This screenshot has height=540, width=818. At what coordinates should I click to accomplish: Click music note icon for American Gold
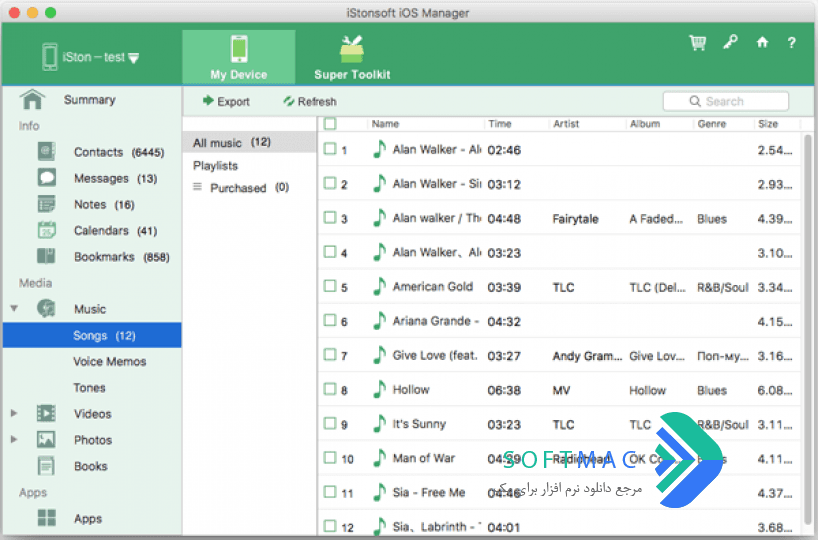tap(379, 286)
